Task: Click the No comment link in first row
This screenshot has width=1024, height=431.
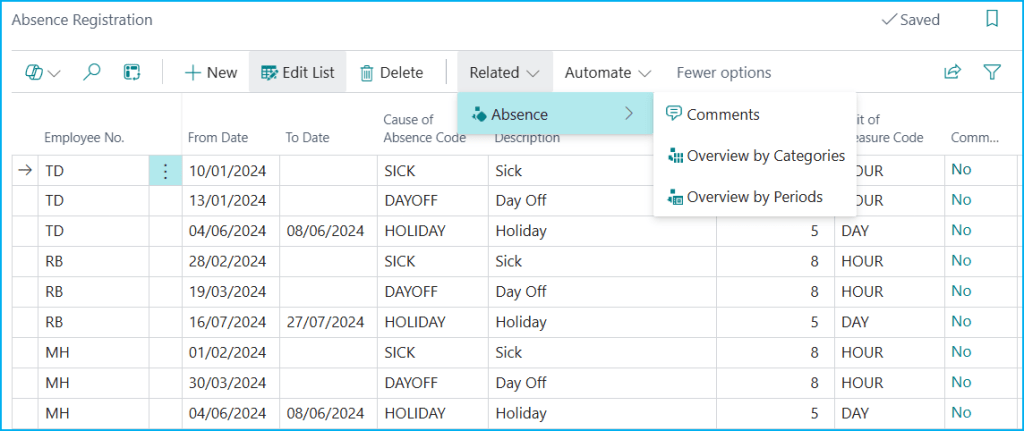Action: 961,169
